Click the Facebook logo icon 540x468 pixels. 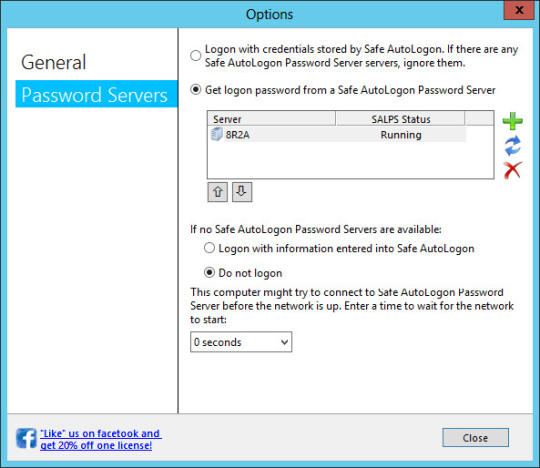[x=26, y=438]
